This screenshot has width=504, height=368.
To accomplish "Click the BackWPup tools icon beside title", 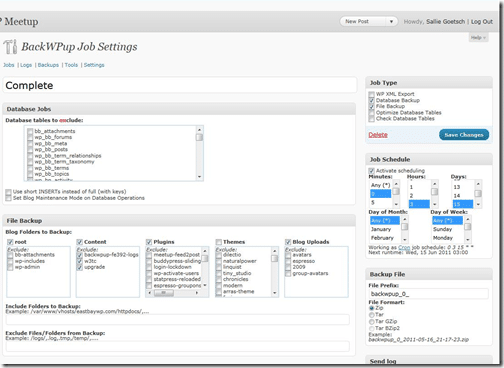I will (x=10, y=47).
